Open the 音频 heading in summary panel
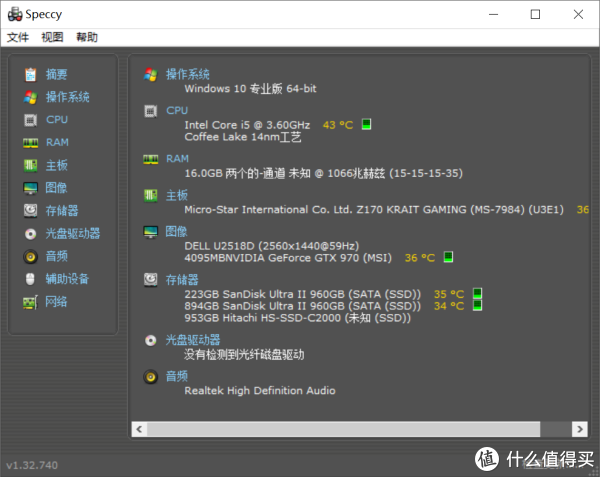This screenshot has height=477, width=600. [176, 376]
